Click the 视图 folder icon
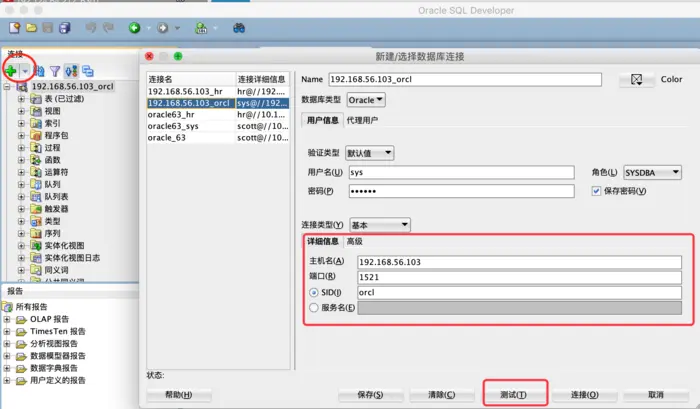This screenshot has height=409, width=700. click(x=36, y=111)
